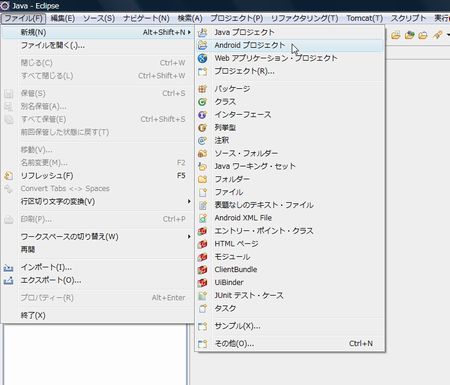450x385 pixels.
Task: Open the スクリプト menu
Action: point(409,18)
